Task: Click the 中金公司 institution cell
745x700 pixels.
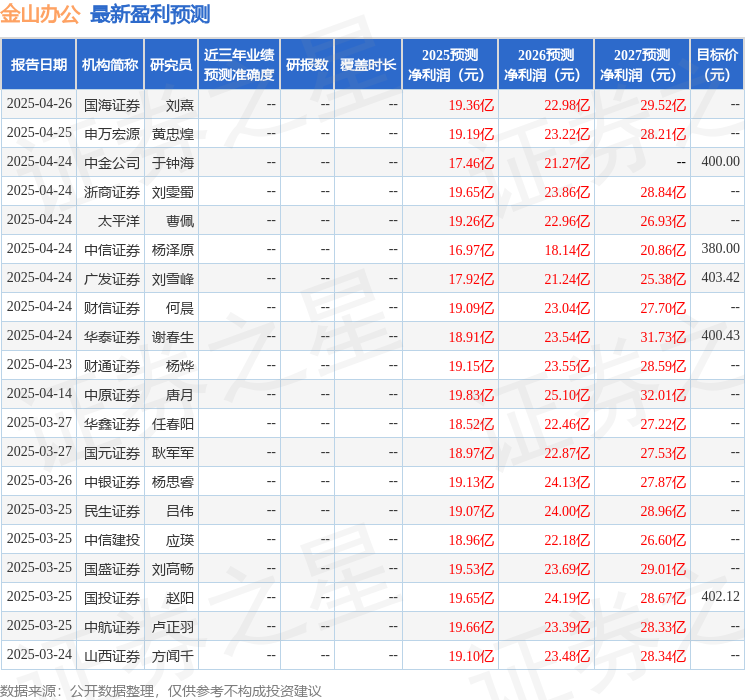Action: pyautogui.click(x=112, y=163)
